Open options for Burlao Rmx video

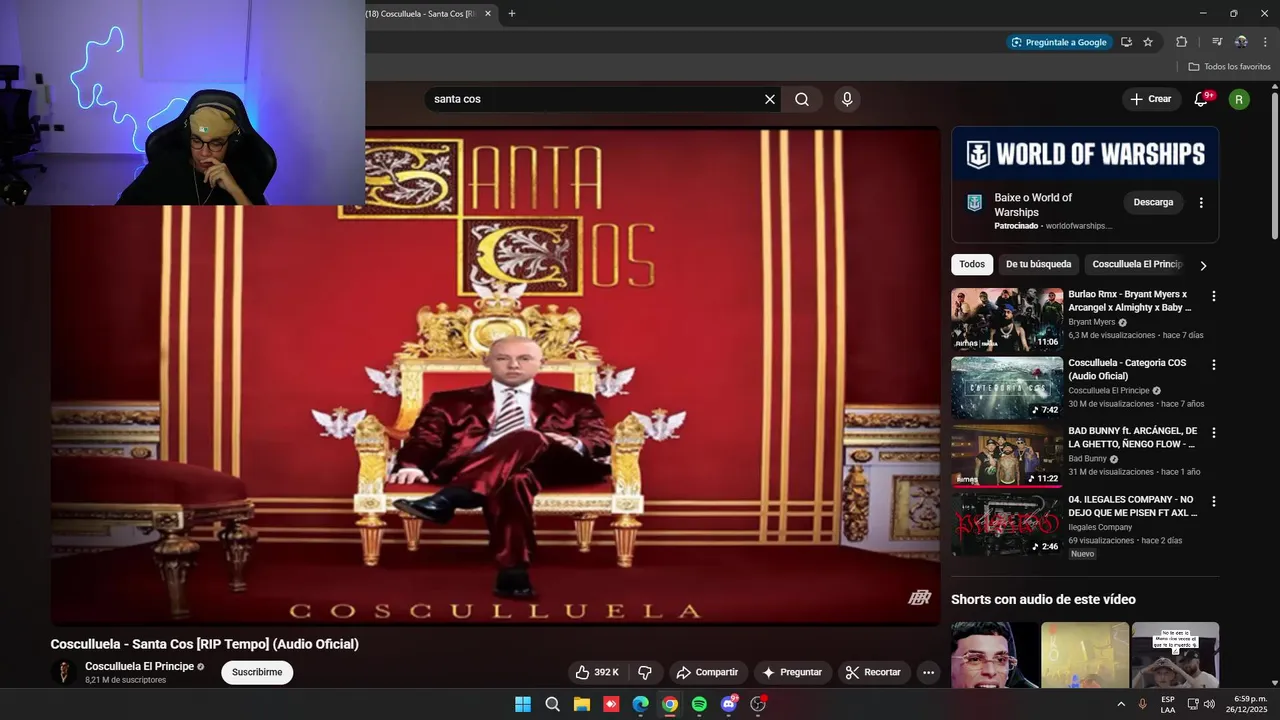[1214, 296]
